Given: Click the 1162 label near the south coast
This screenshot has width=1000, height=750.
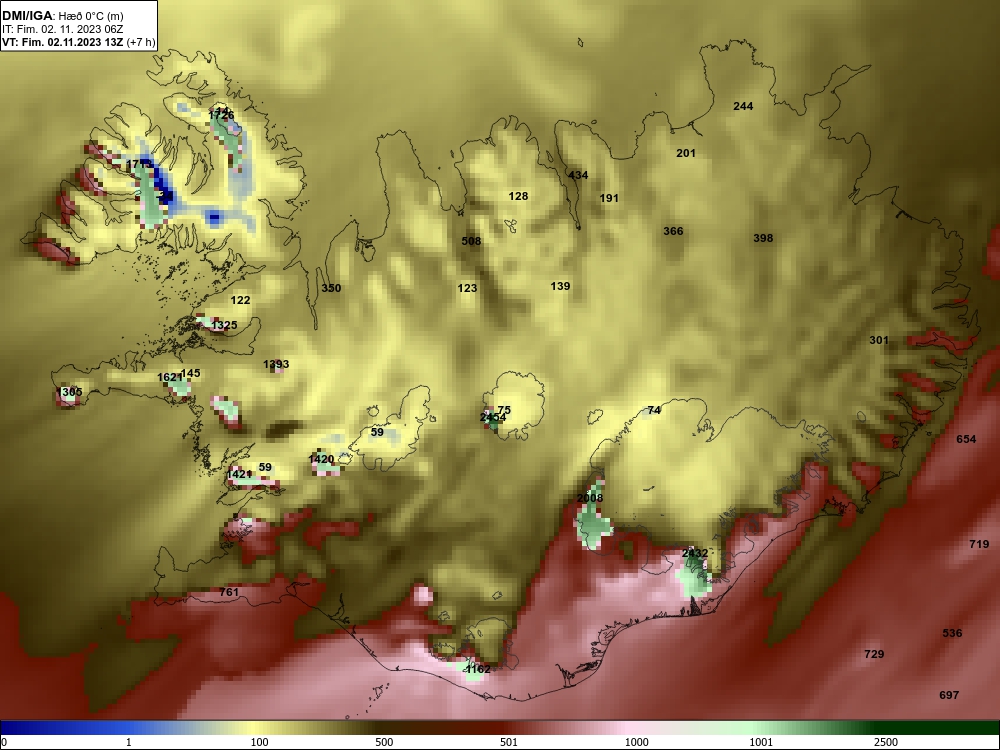Looking at the screenshot, I should coord(478,670).
